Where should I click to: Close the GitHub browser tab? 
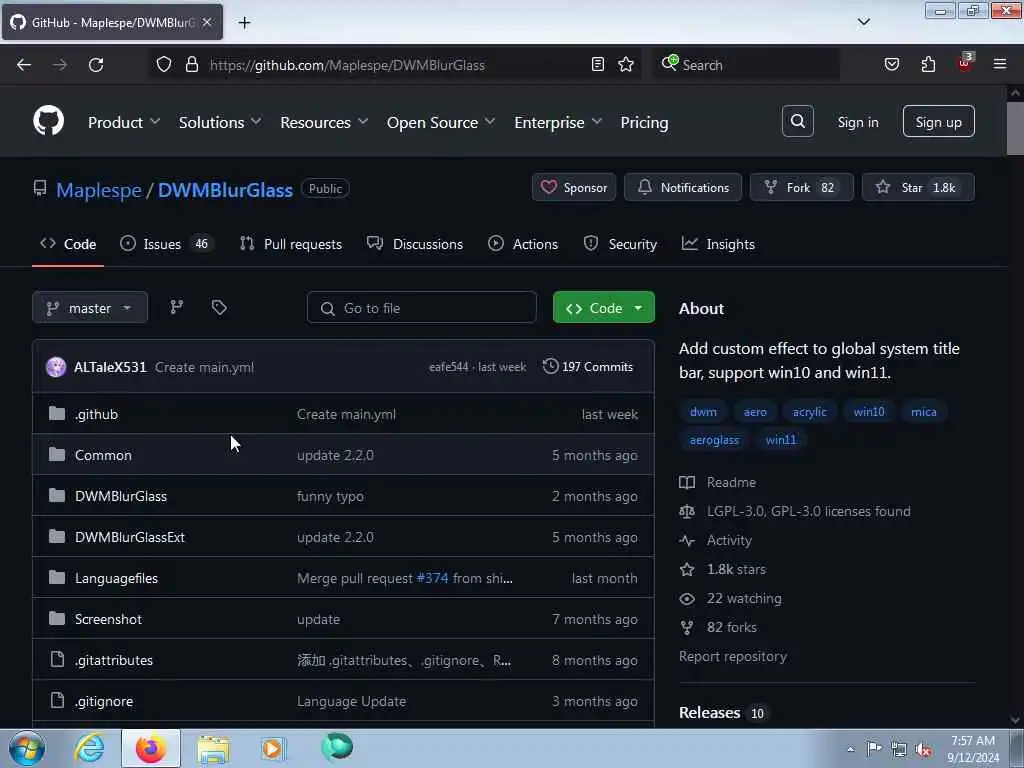tap(207, 22)
